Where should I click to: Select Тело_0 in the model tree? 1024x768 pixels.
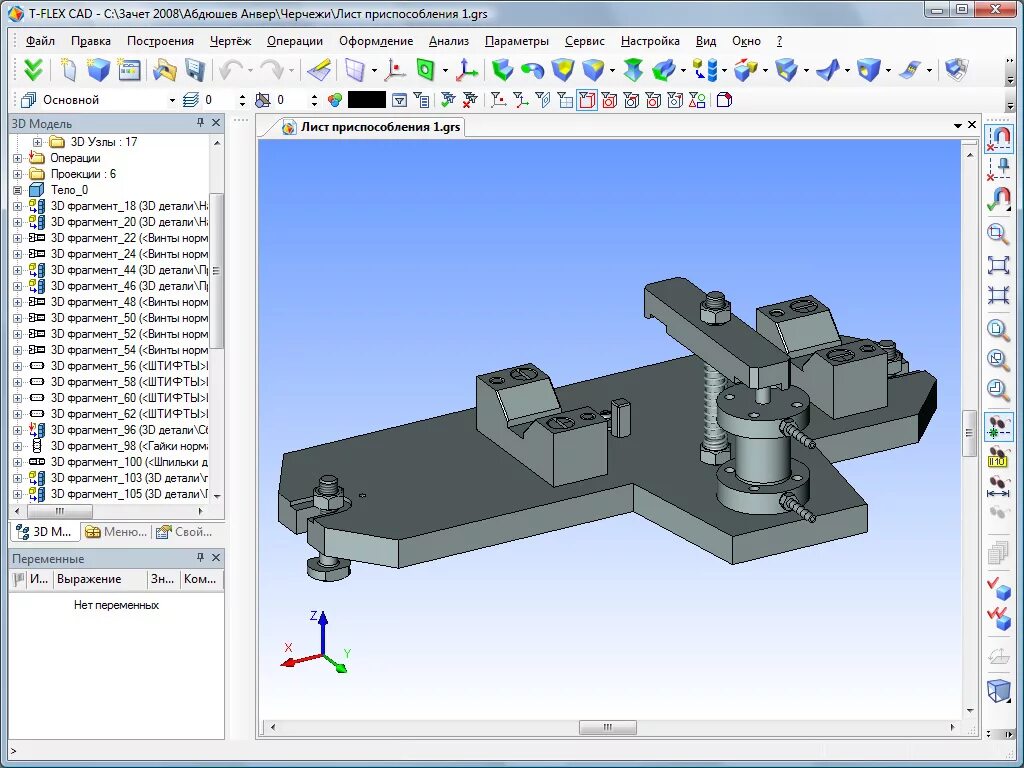pos(69,190)
